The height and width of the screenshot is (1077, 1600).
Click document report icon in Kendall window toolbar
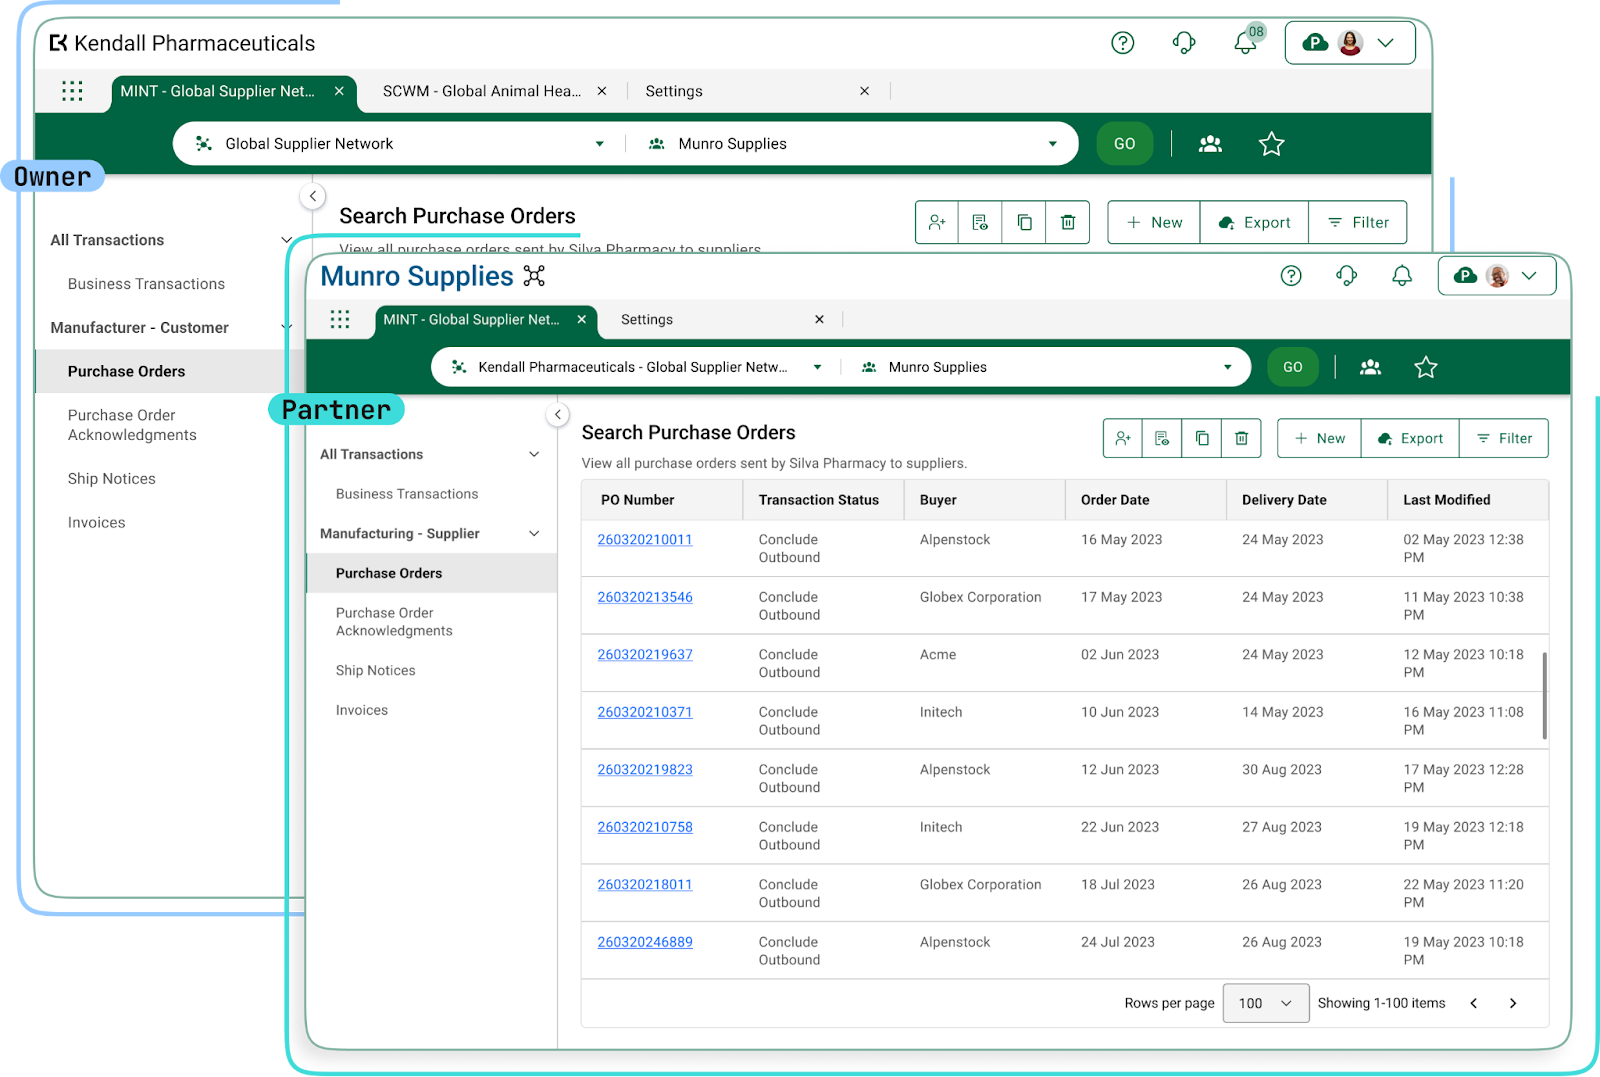[x=980, y=222]
